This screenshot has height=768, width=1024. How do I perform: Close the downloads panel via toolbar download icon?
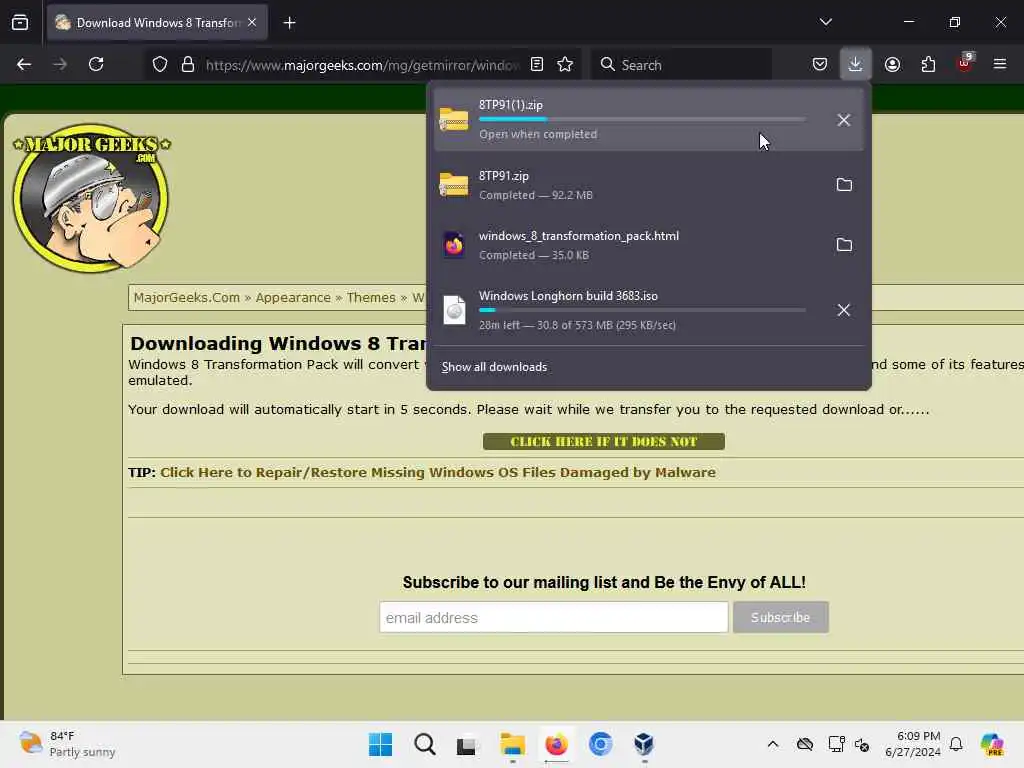pos(856,64)
